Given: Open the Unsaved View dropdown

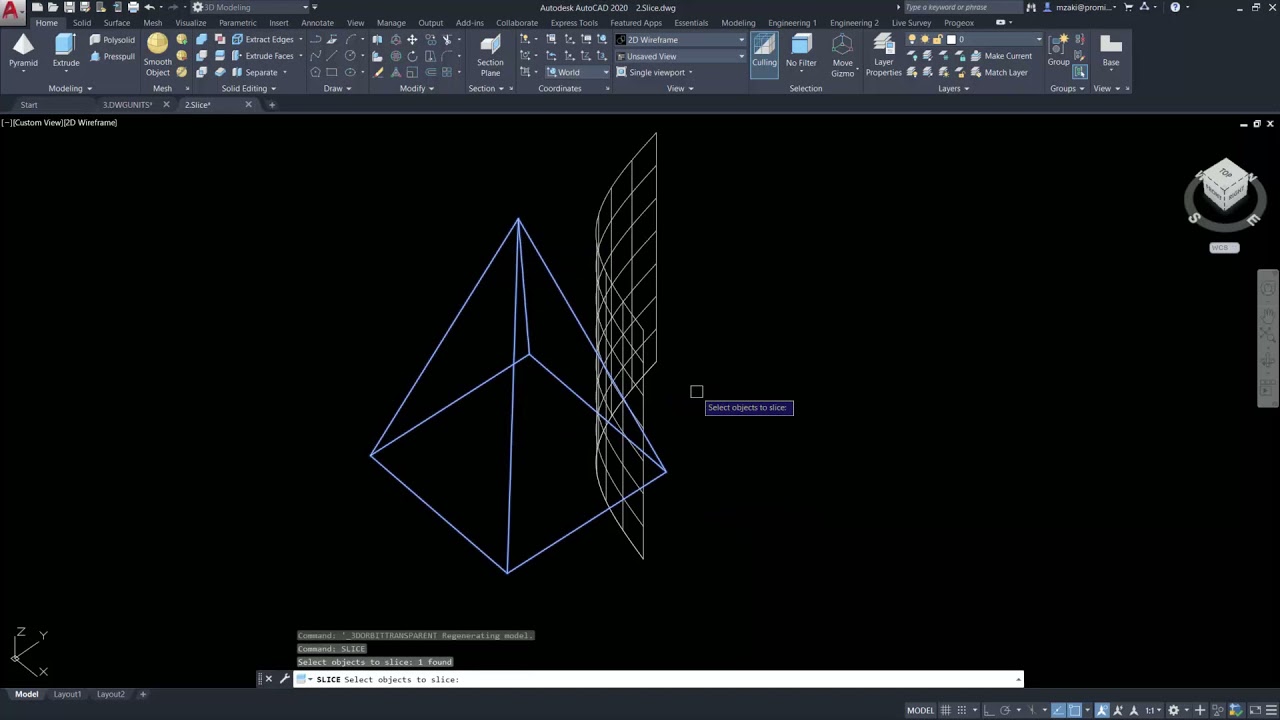Looking at the screenshot, I should pos(680,56).
